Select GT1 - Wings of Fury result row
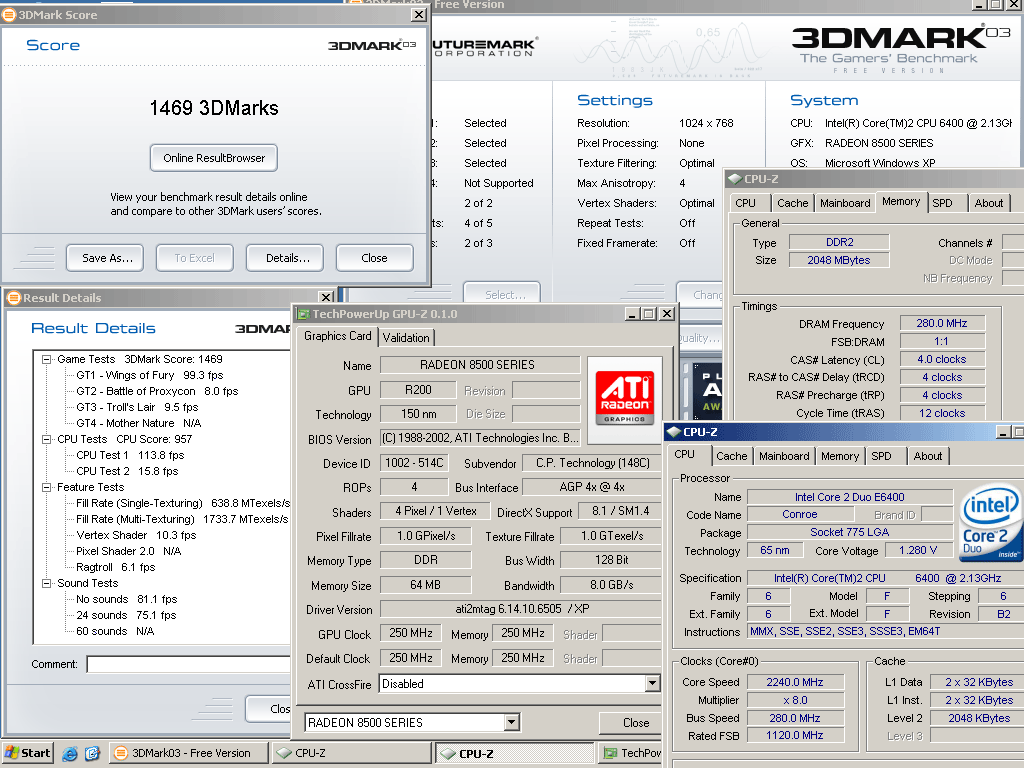Image resolution: width=1024 pixels, height=768 pixels. click(x=150, y=376)
